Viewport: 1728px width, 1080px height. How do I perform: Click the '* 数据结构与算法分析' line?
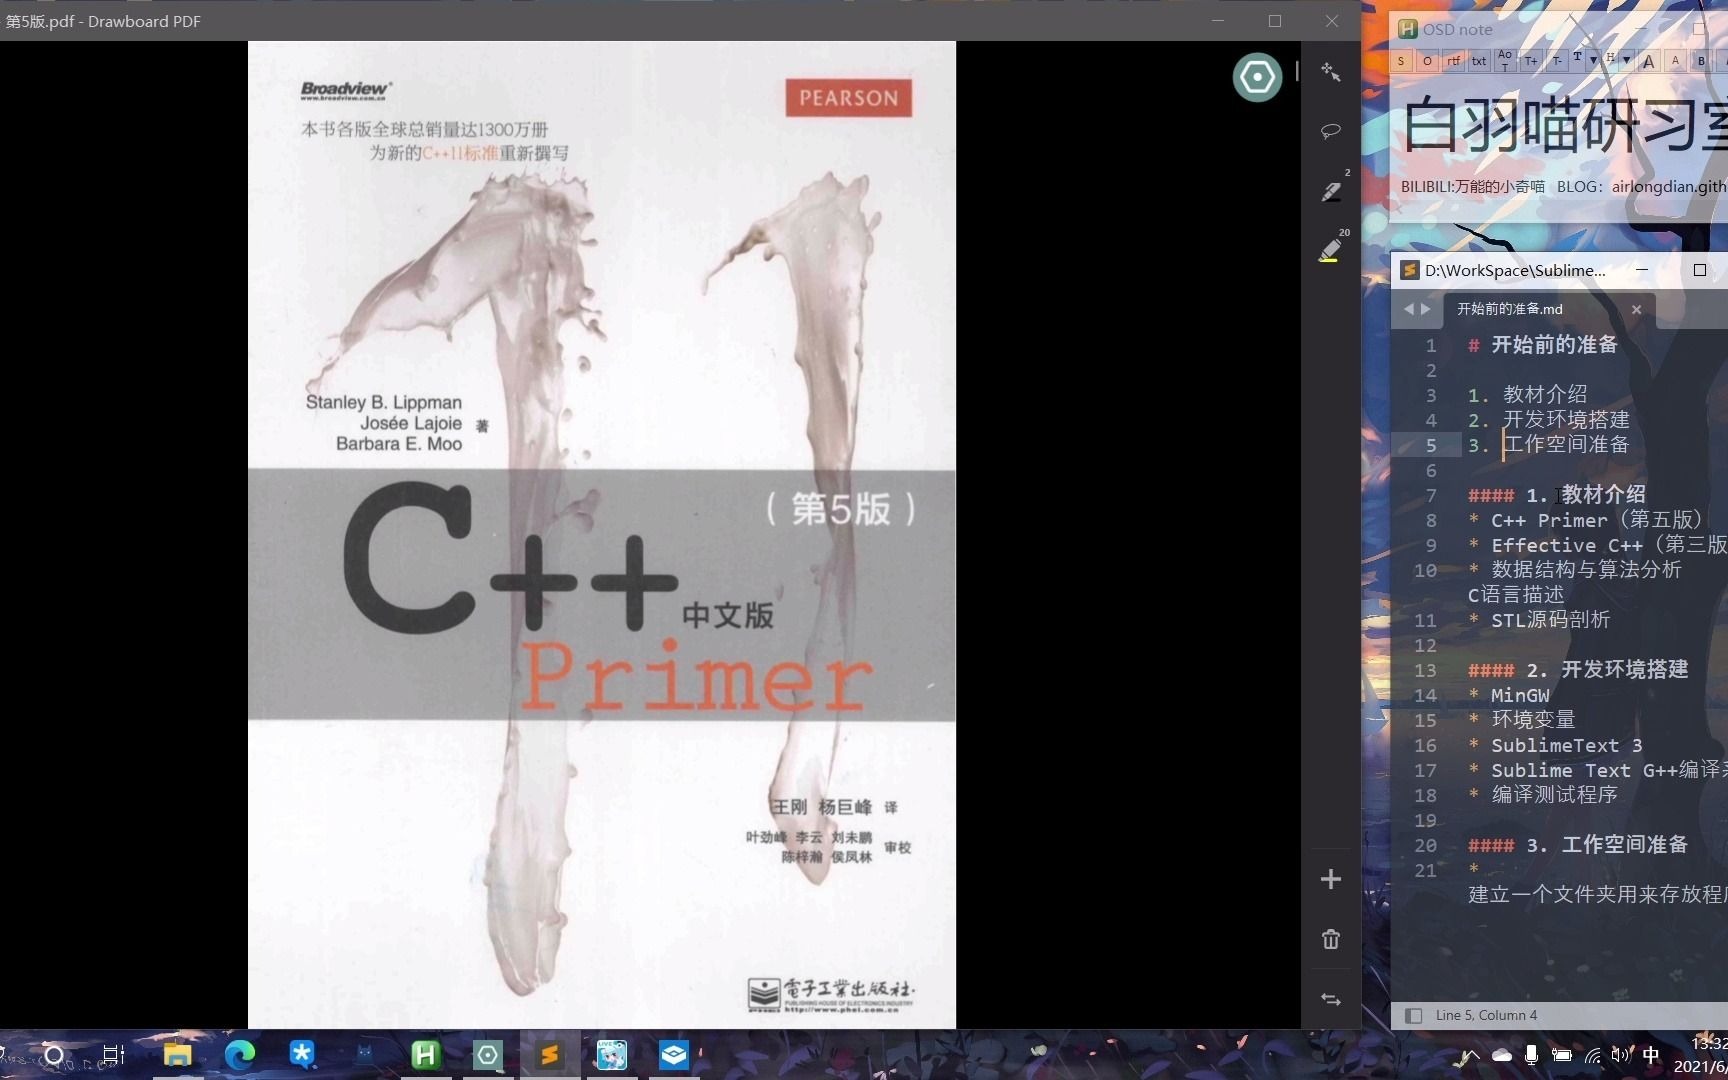(1574, 570)
